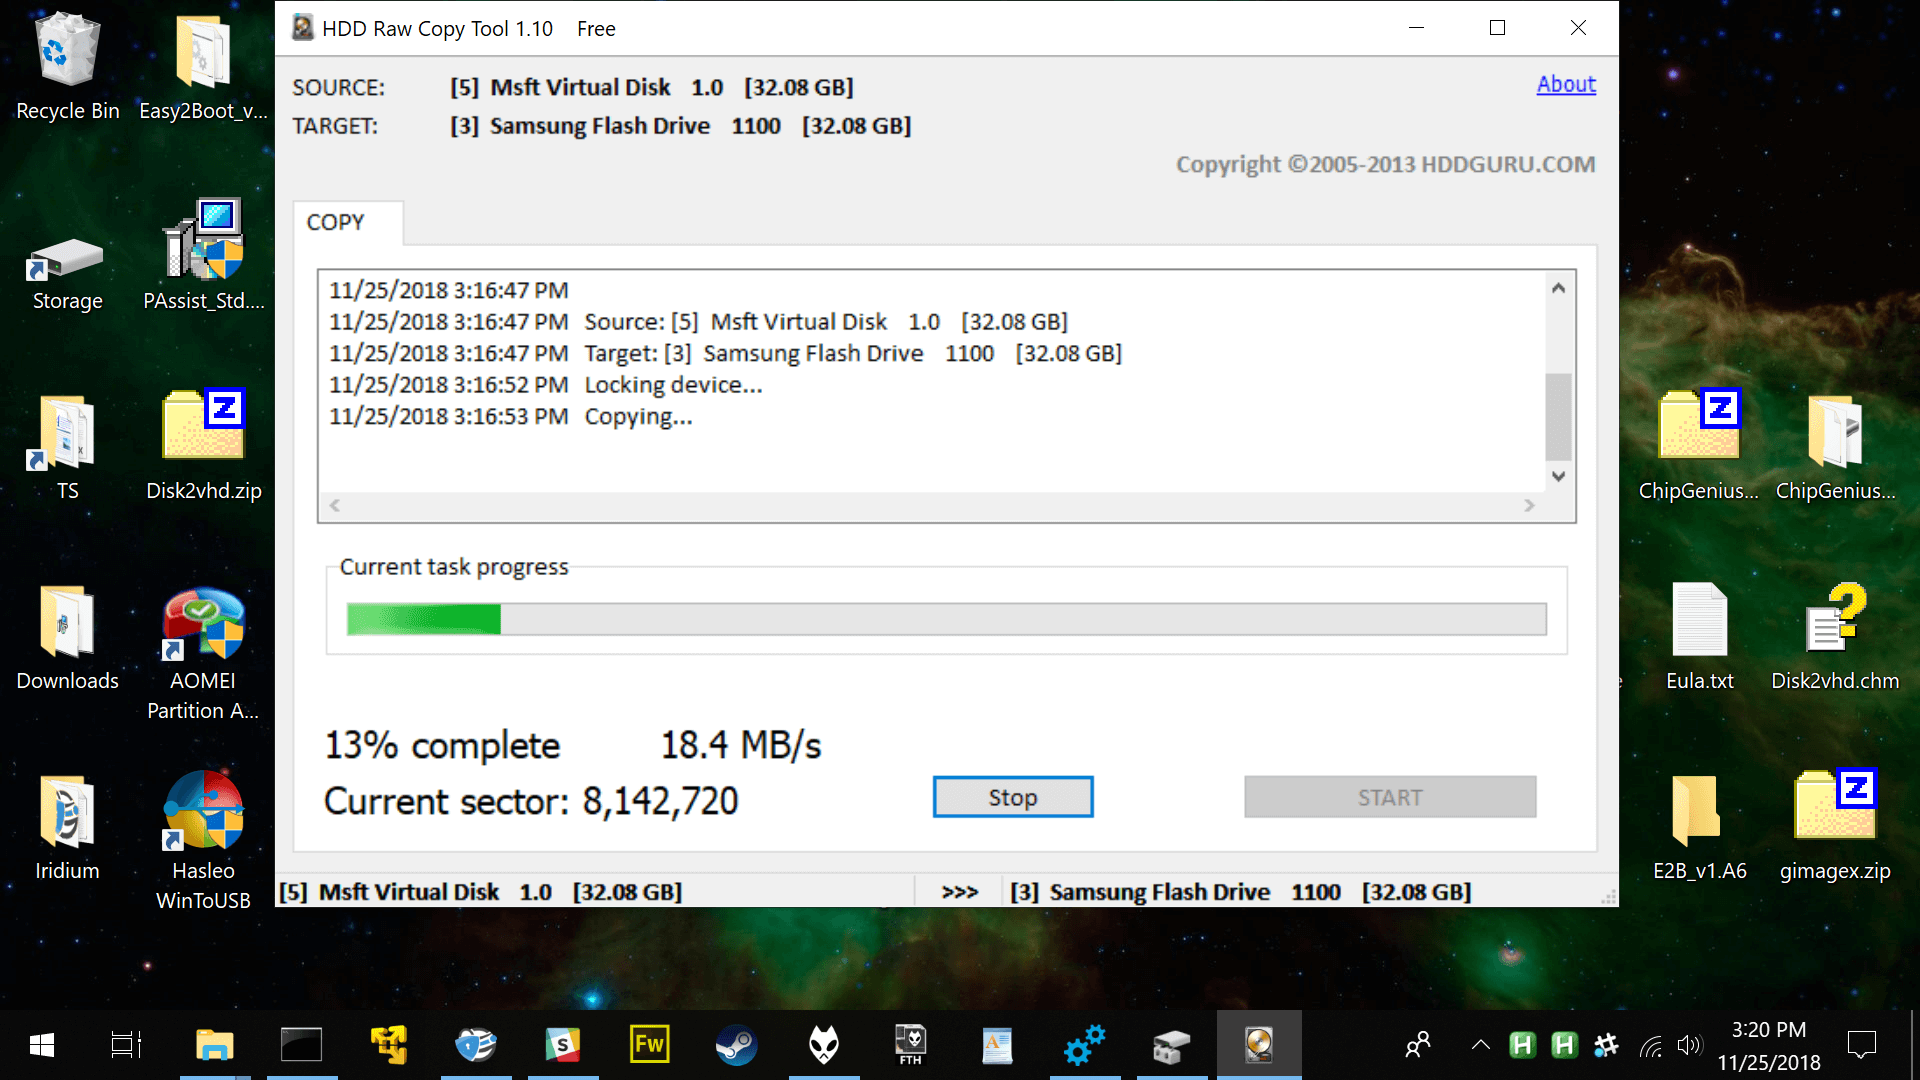Select the COPY tab
This screenshot has height=1080, width=1920.
347,222
